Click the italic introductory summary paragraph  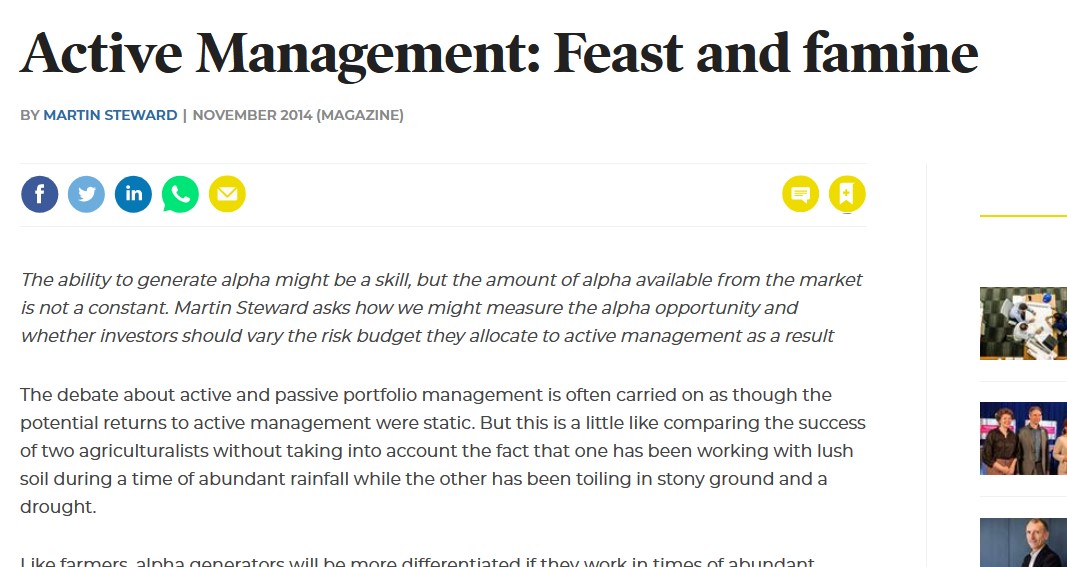[441, 308]
